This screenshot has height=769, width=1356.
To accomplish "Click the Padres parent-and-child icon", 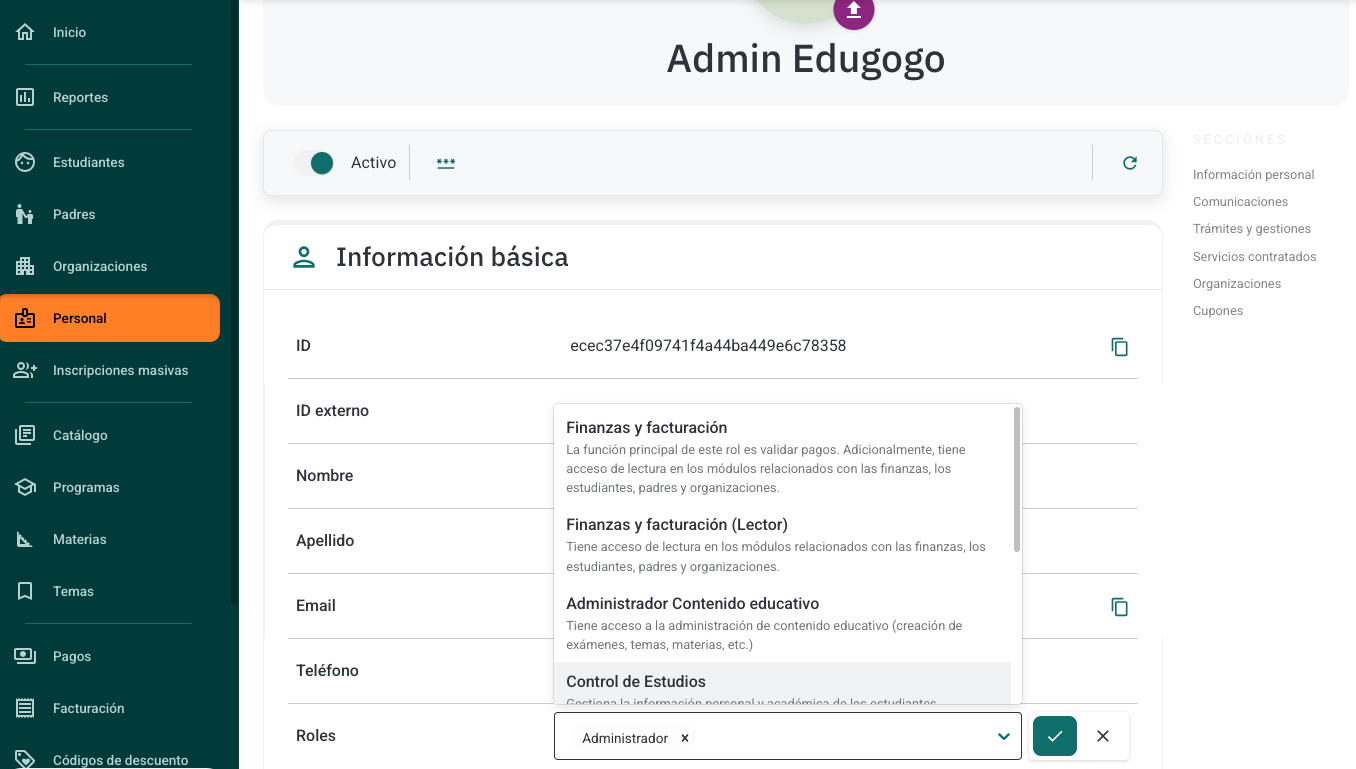I will (x=25, y=215).
